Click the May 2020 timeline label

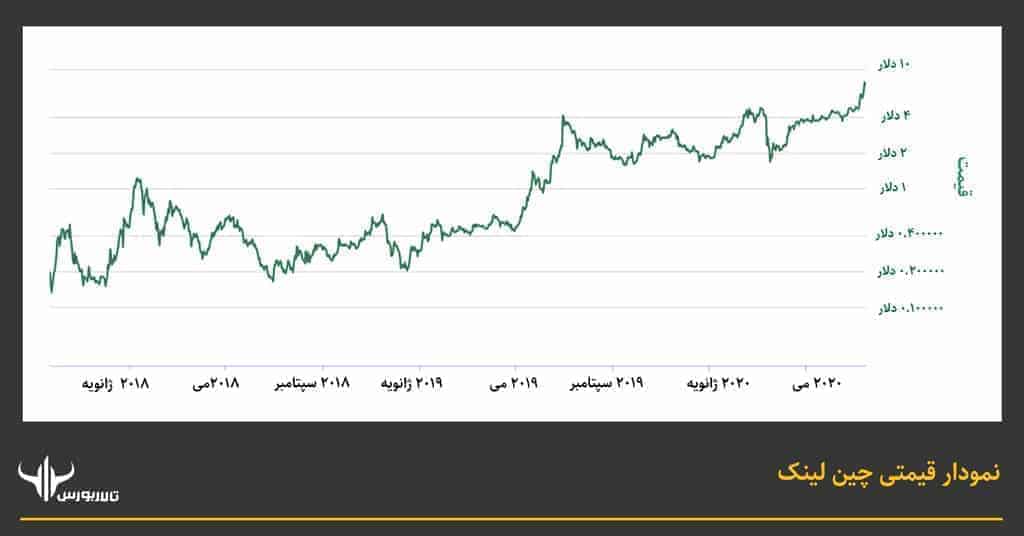coord(817,383)
